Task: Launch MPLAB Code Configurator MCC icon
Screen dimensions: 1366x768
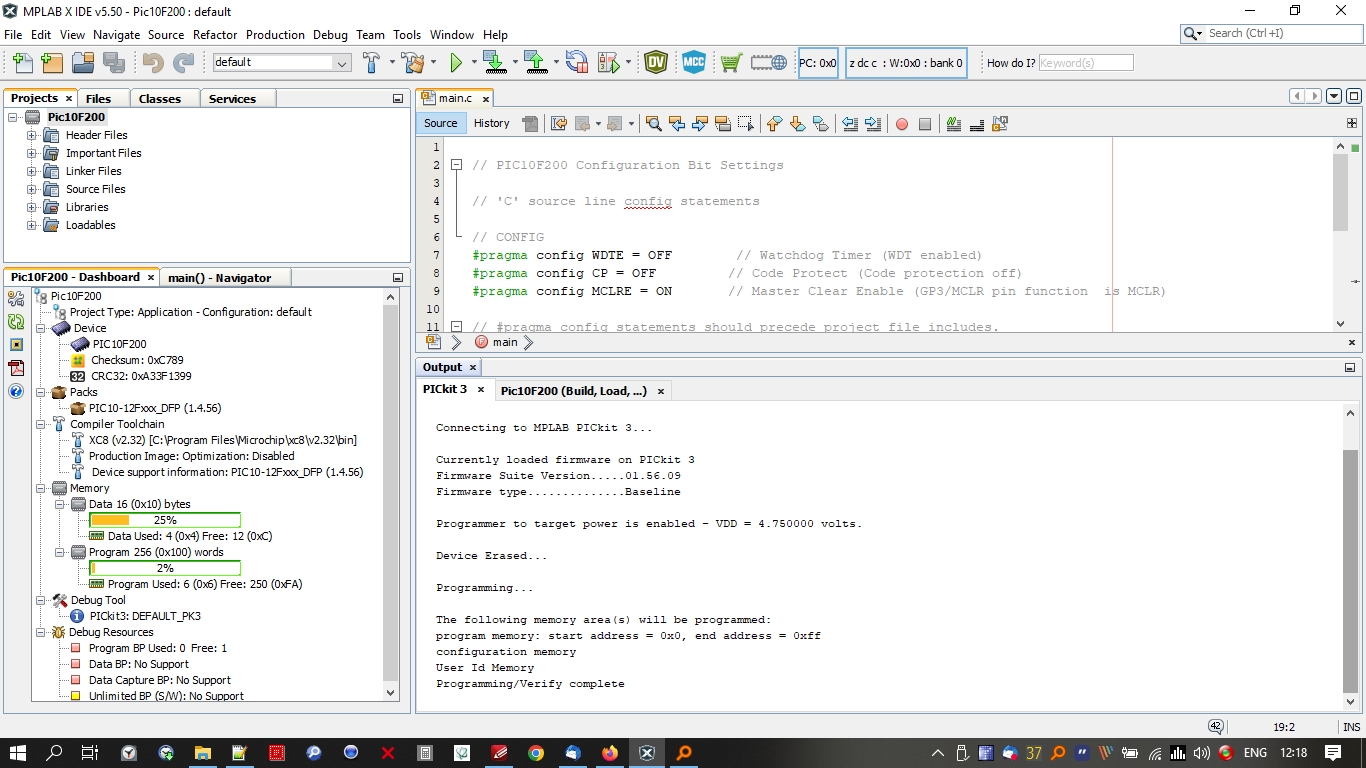Action: 694,62
